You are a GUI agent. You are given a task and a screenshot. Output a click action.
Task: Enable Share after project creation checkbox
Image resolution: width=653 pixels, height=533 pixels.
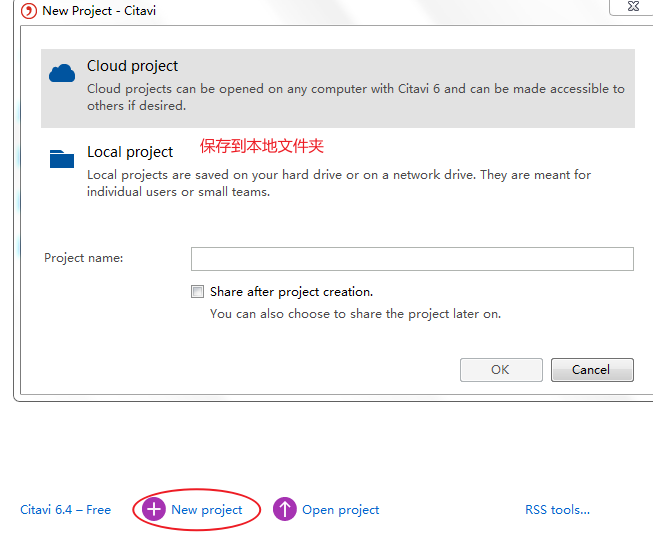(x=197, y=291)
